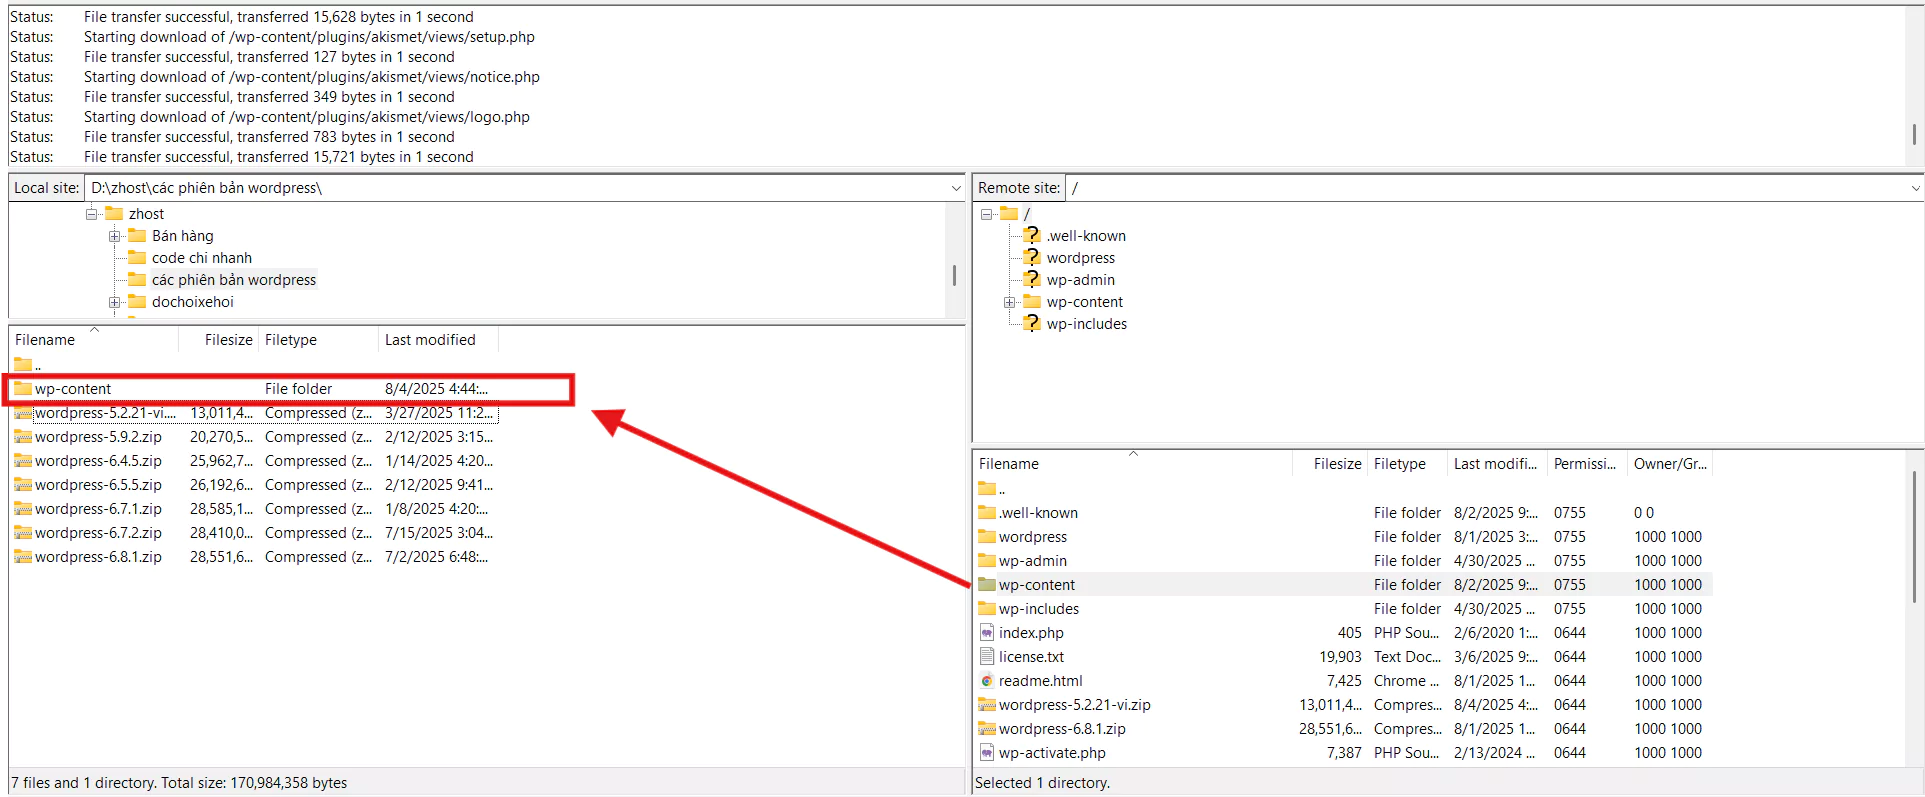
Task: Click the readme.html Chrome icon
Action: point(987,681)
